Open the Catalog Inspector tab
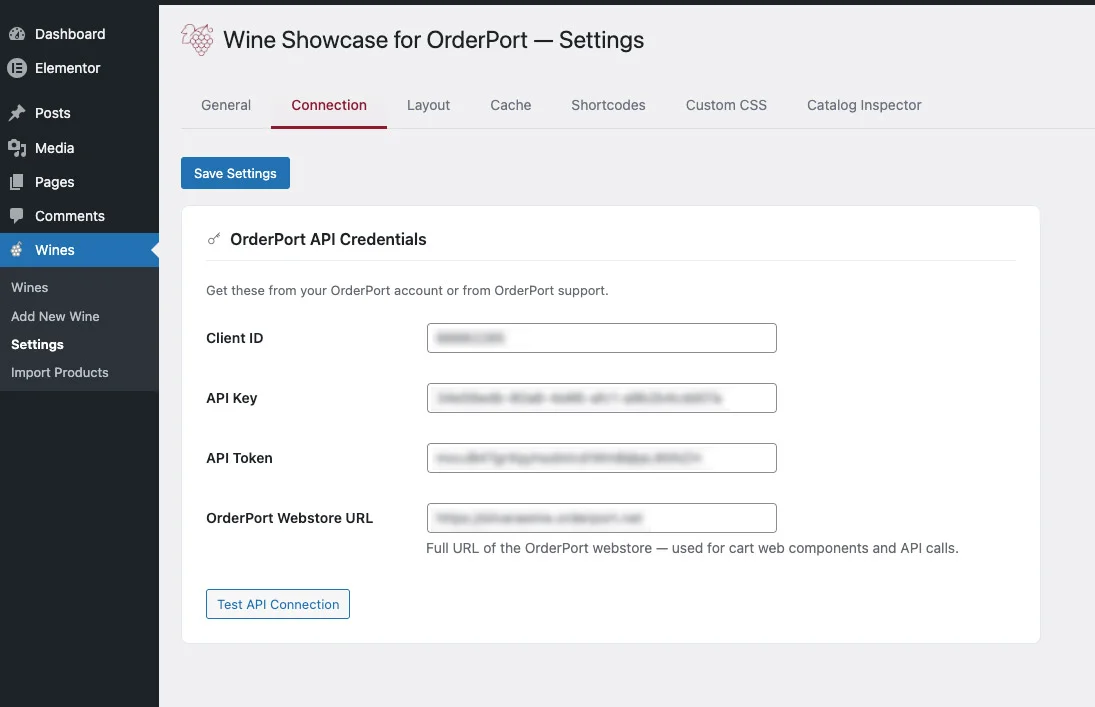 [x=864, y=105]
